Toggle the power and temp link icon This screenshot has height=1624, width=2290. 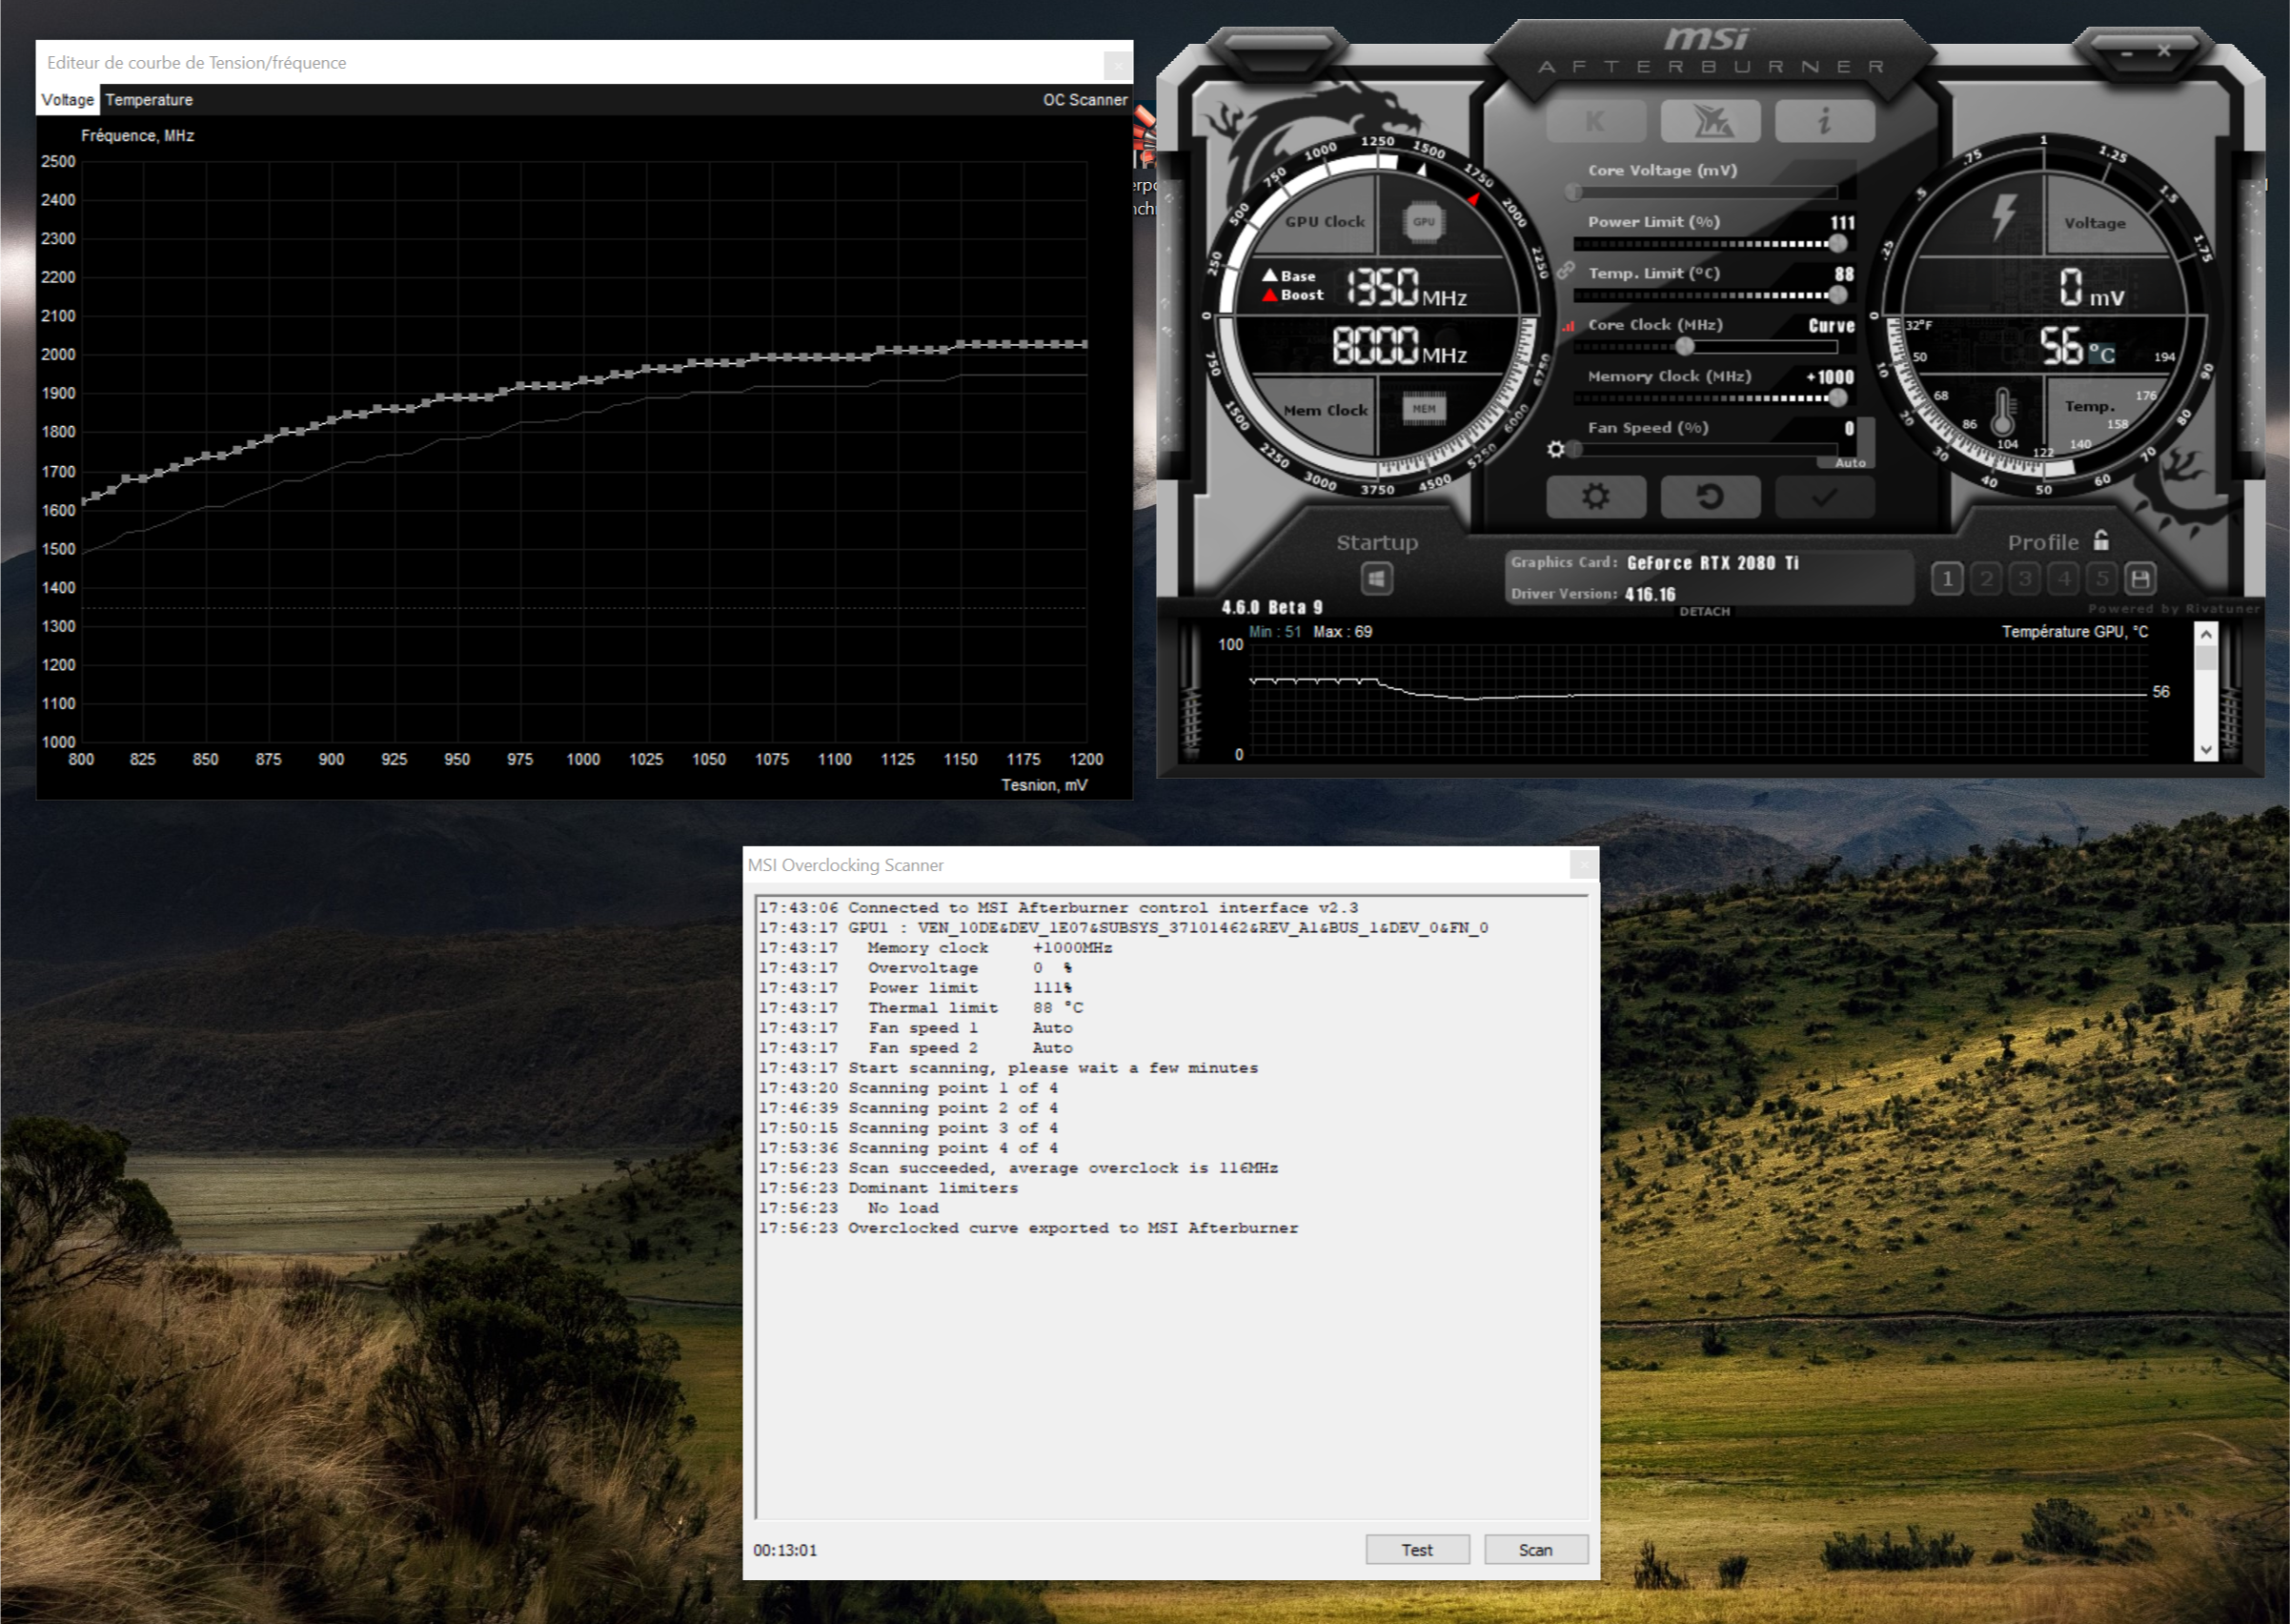point(1565,270)
